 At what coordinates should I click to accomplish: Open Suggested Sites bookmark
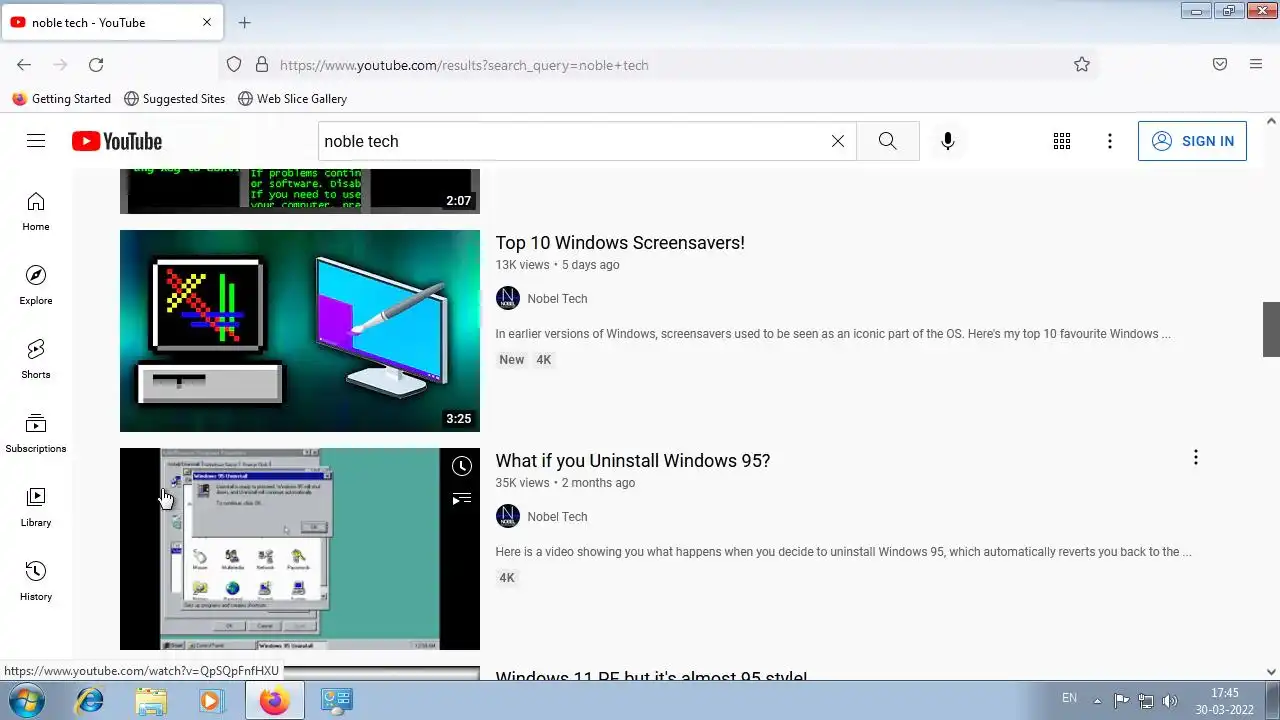(x=174, y=99)
